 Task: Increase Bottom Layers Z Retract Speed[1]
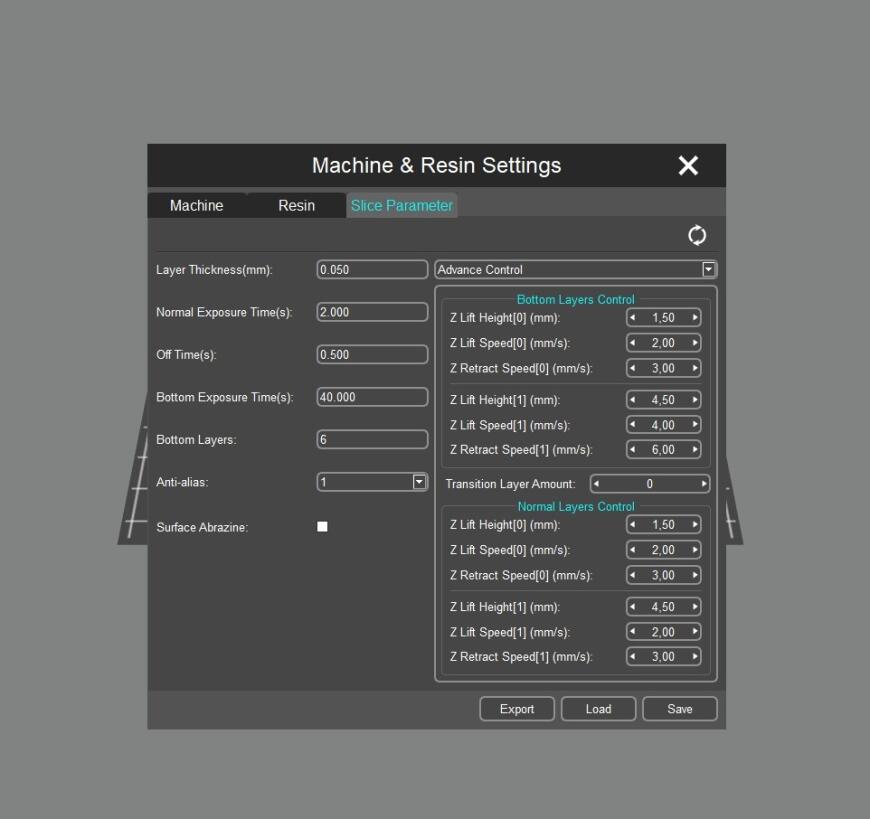point(695,449)
